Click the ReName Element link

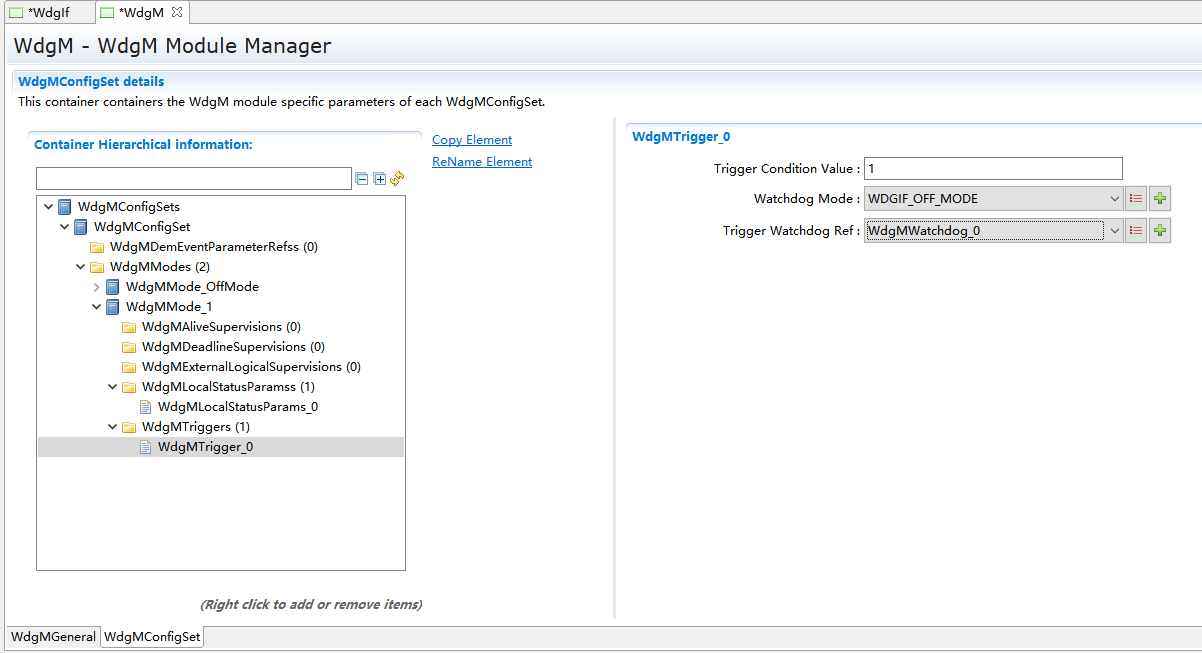tap(482, 162)
